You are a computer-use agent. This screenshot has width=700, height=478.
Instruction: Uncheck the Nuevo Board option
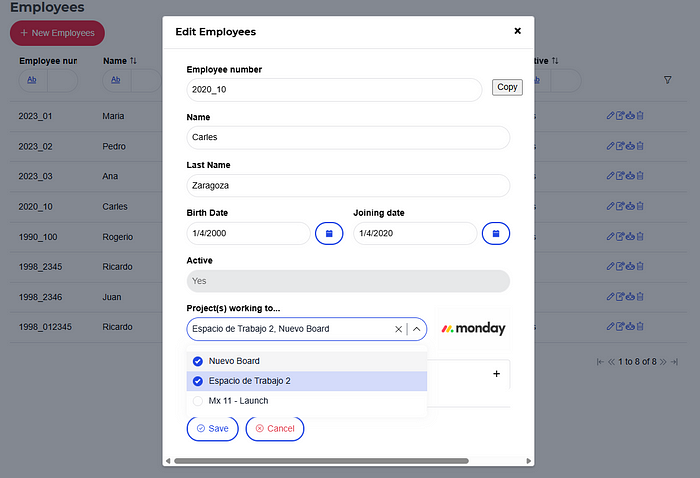pyautogui.click(x=197, y=361)
